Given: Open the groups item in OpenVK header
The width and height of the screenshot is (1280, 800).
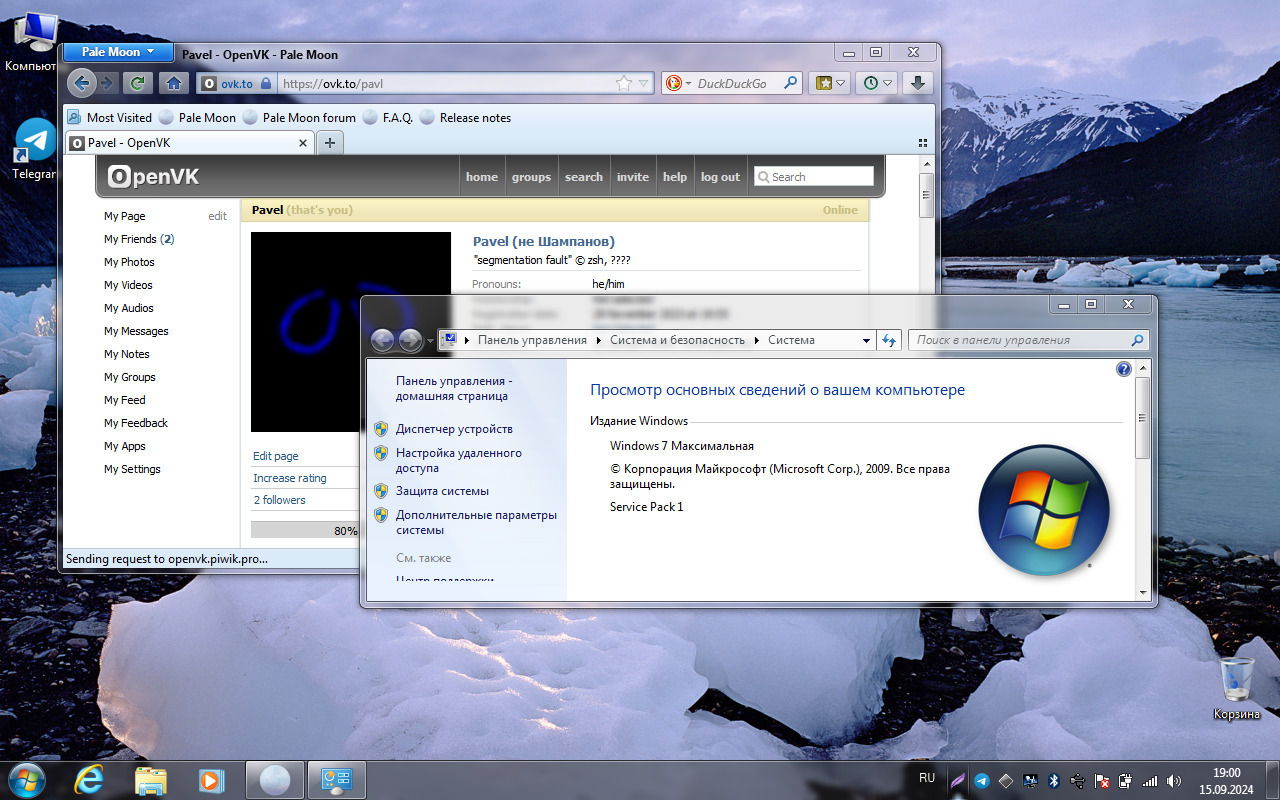Looking at the screenshot, I should click(531, 177).
